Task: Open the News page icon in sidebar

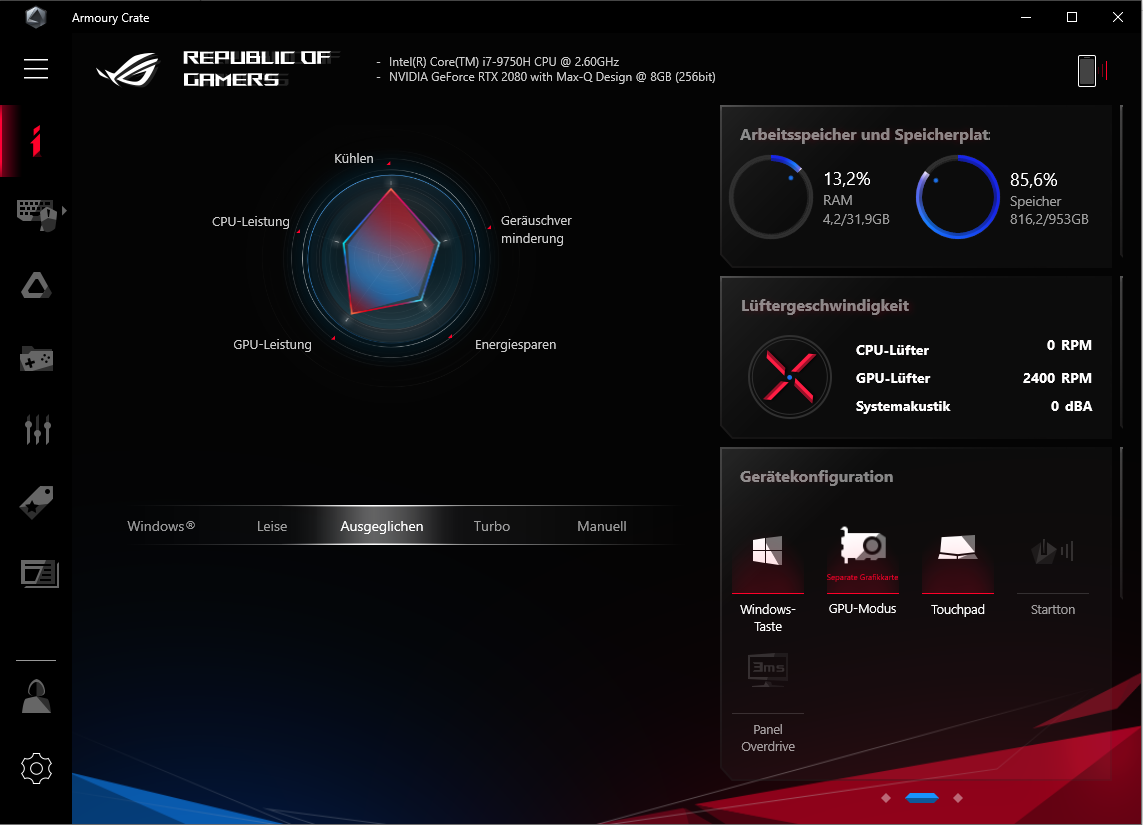Action: (x=38, y=574)
